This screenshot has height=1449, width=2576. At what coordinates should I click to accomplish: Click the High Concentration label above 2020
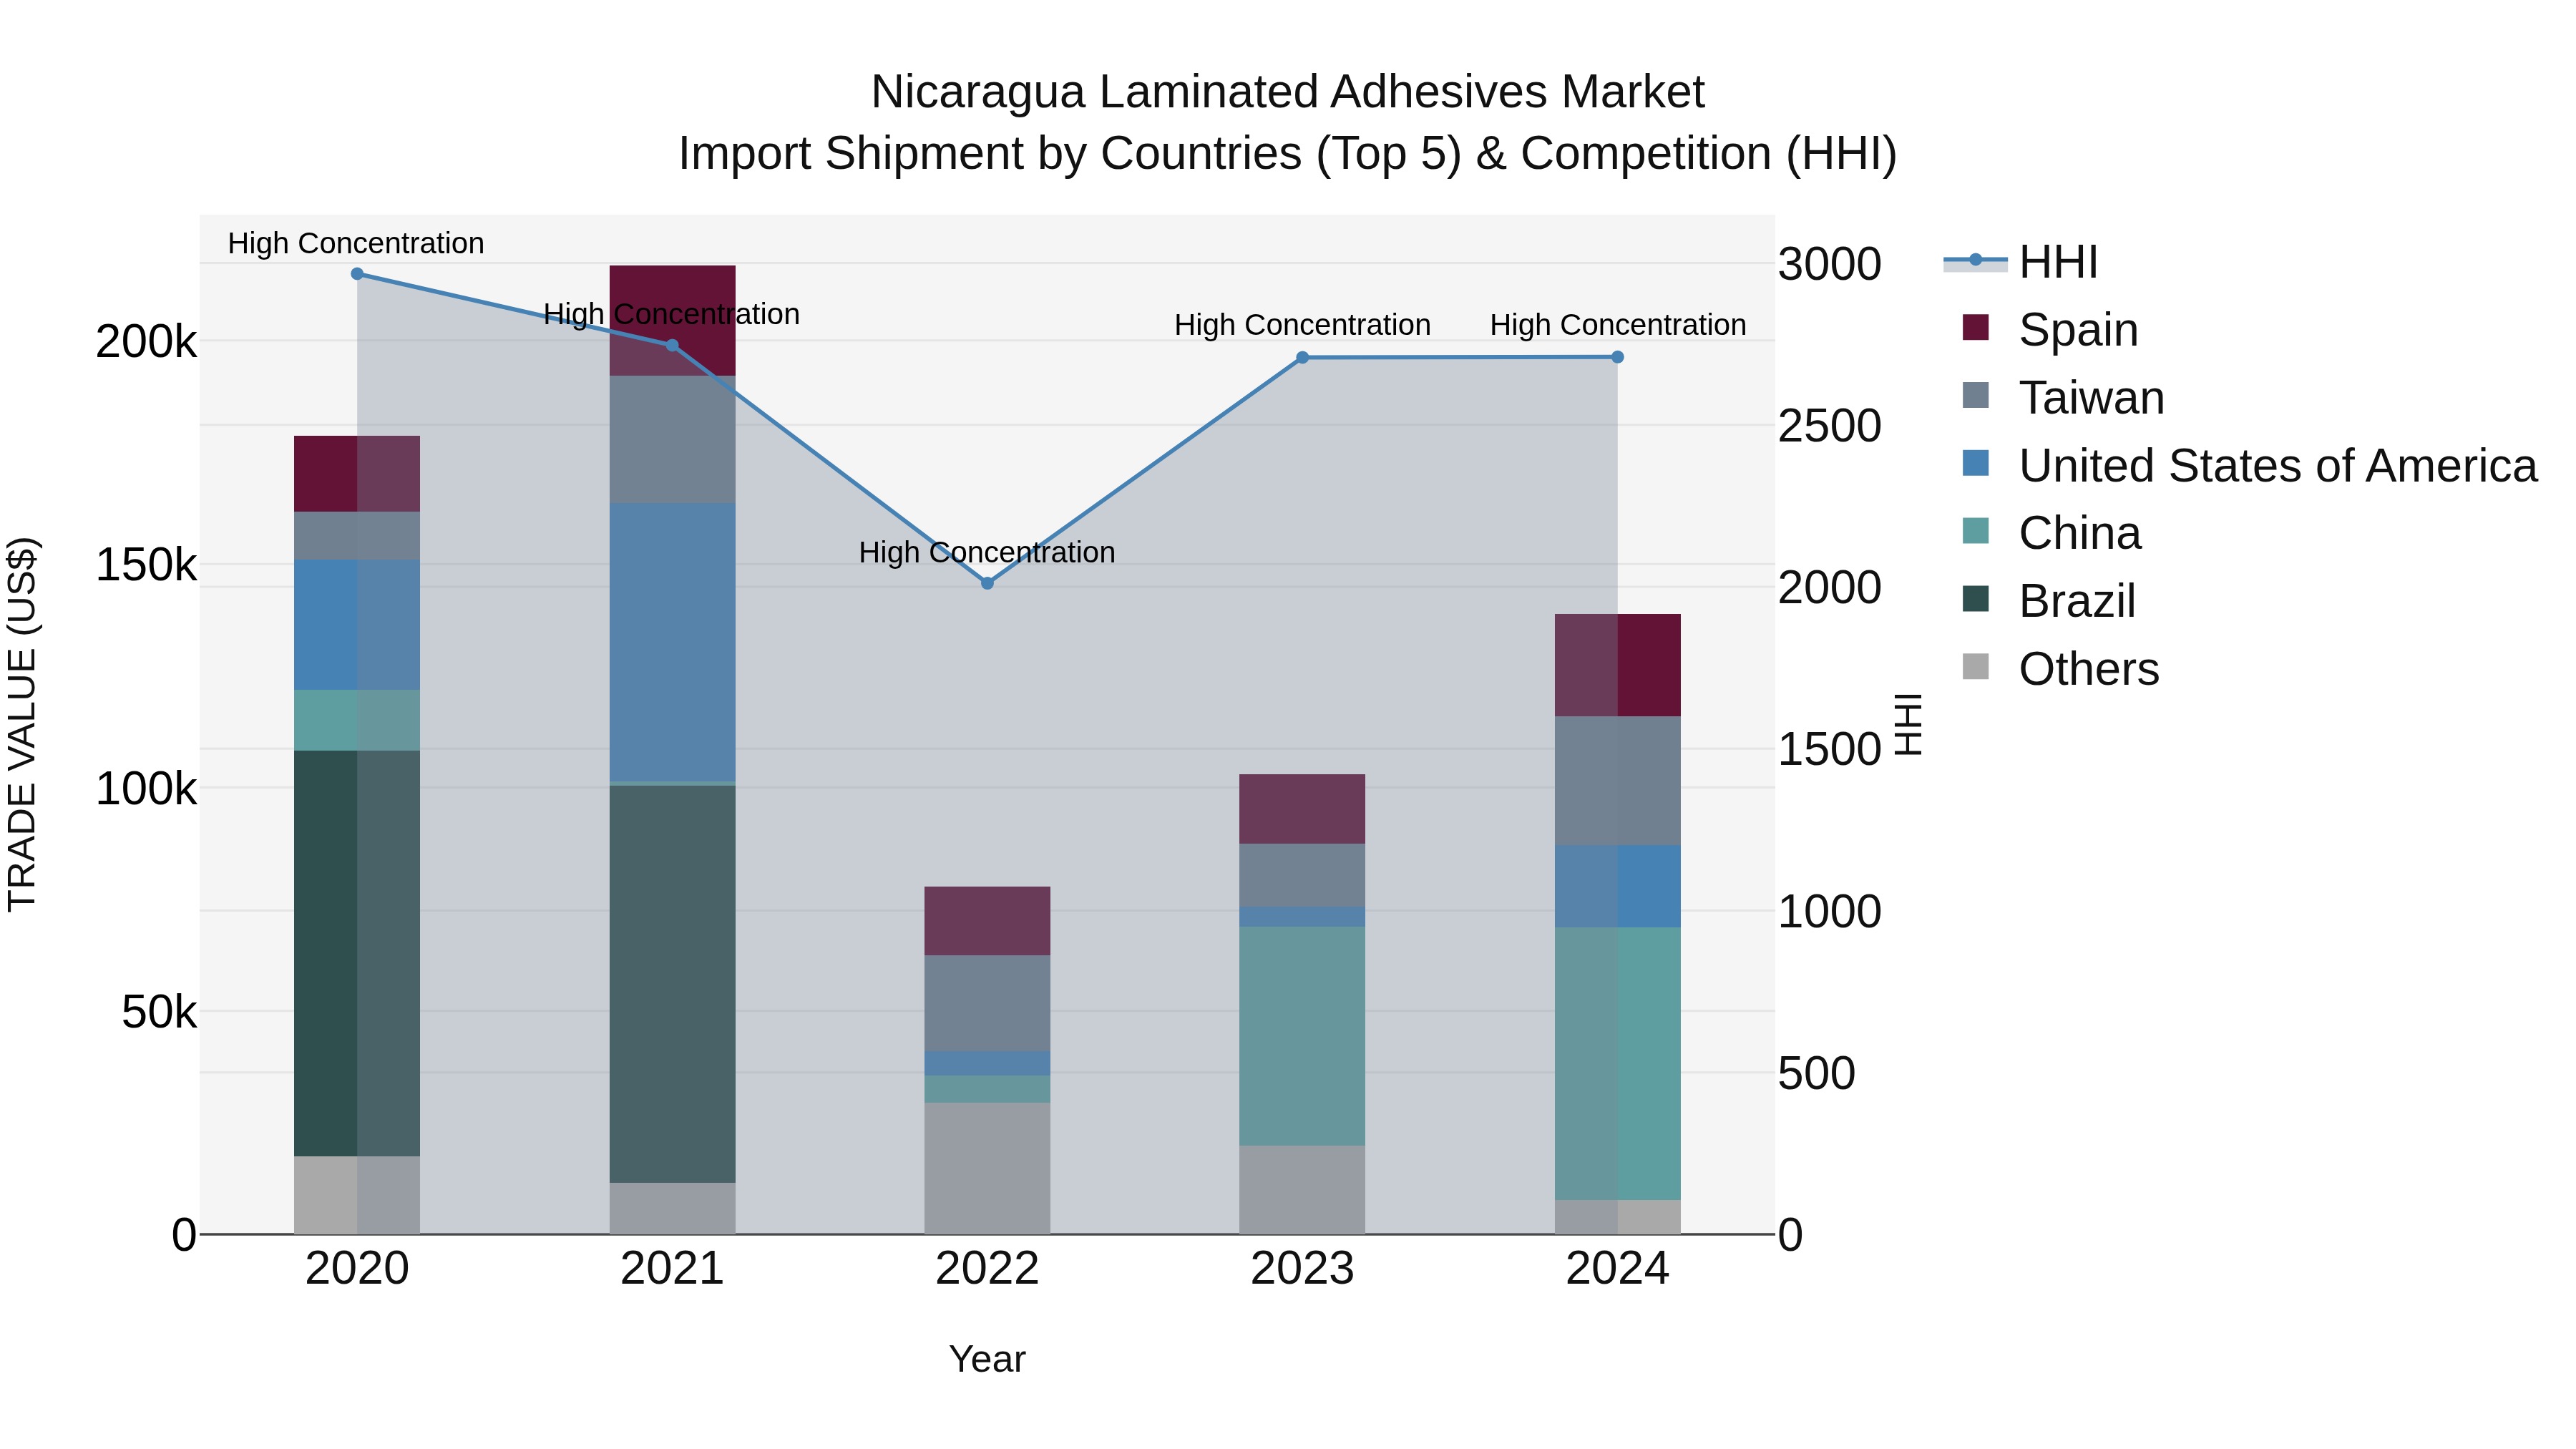click(356, 243)
